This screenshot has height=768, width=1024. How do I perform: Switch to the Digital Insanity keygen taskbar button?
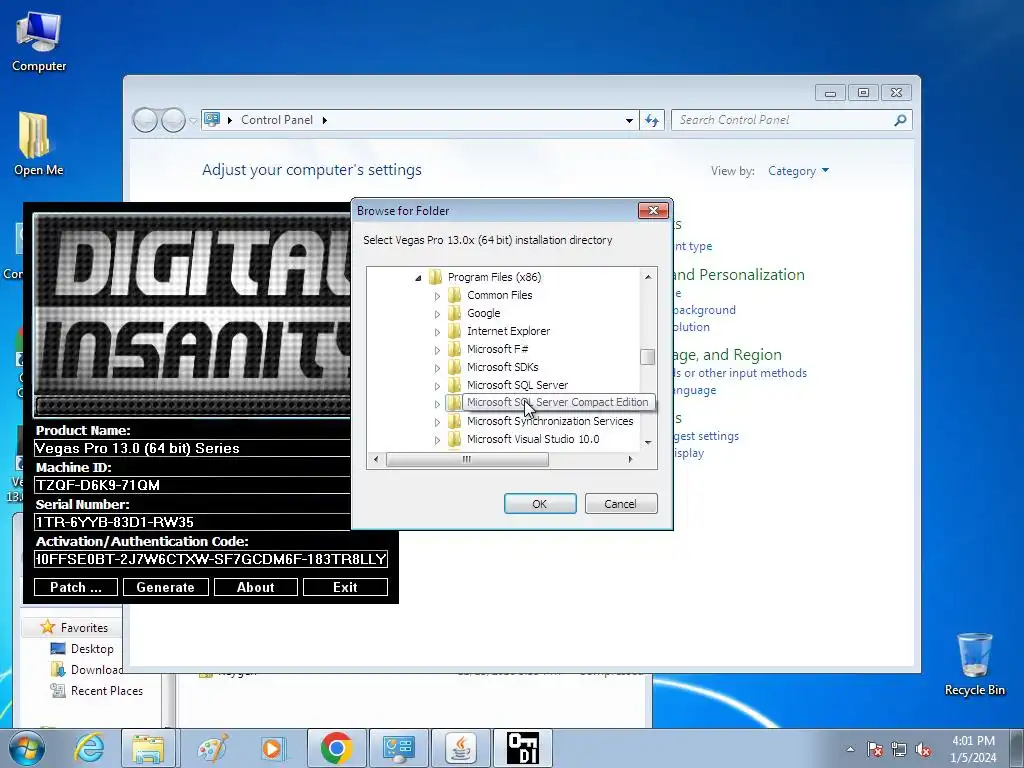pos(523,748)
